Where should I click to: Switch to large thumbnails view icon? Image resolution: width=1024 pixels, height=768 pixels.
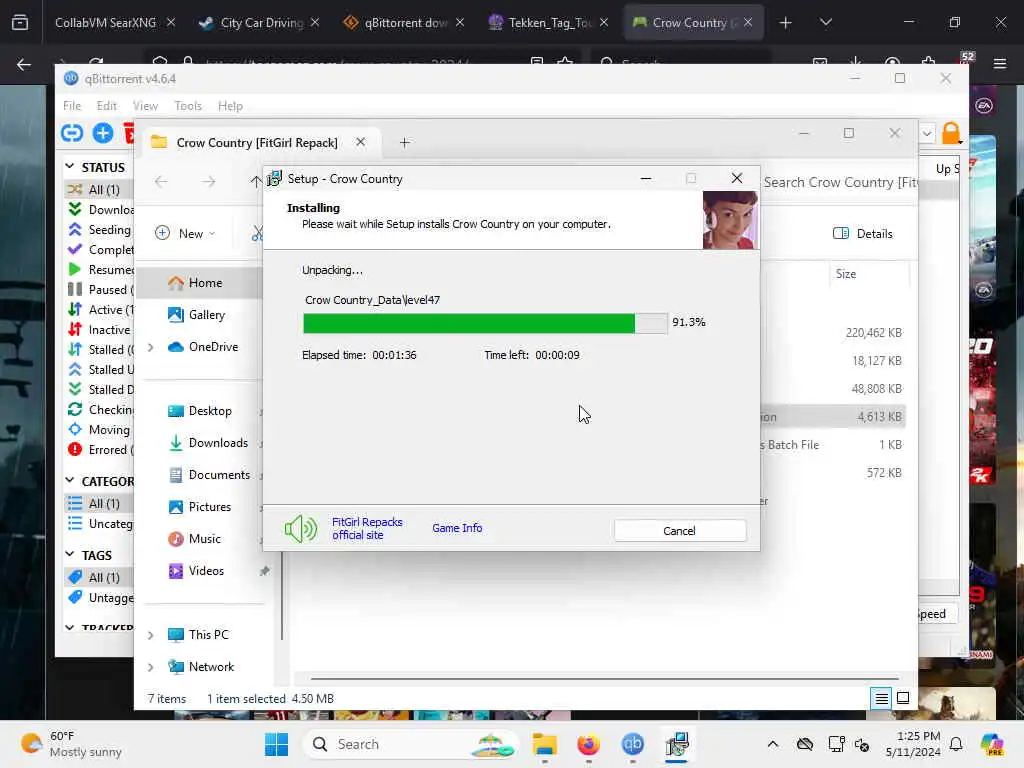point(903,698)
